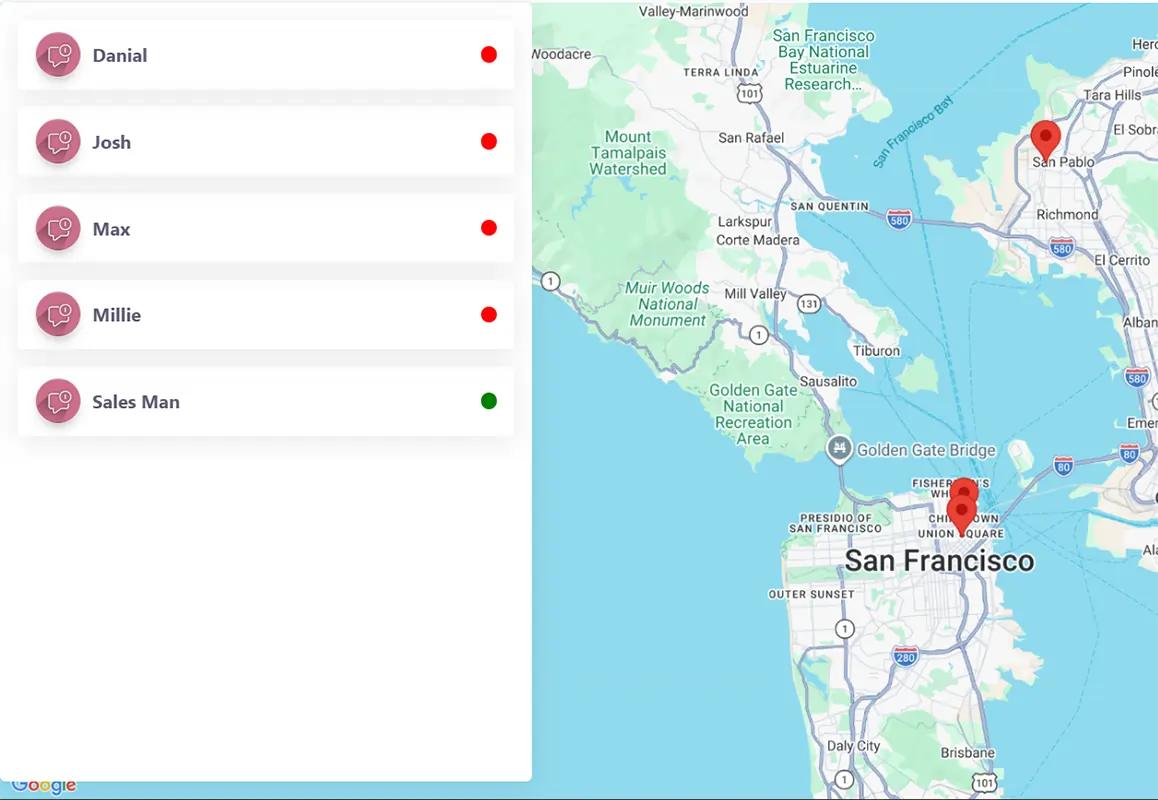Click the San Quentin map label
Screen dimensions: 1158x800
tap(829, 206)
